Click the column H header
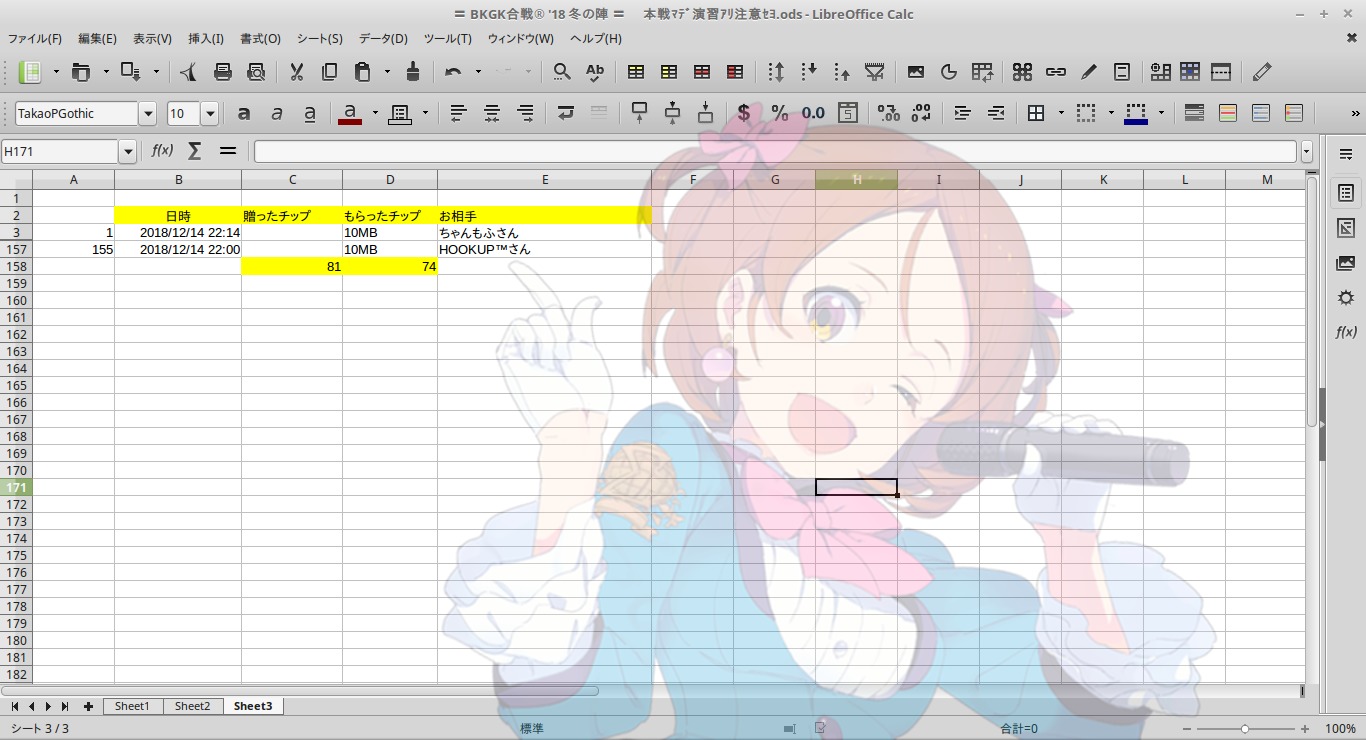Viewport: 1366px width, 740px height. 856,179
